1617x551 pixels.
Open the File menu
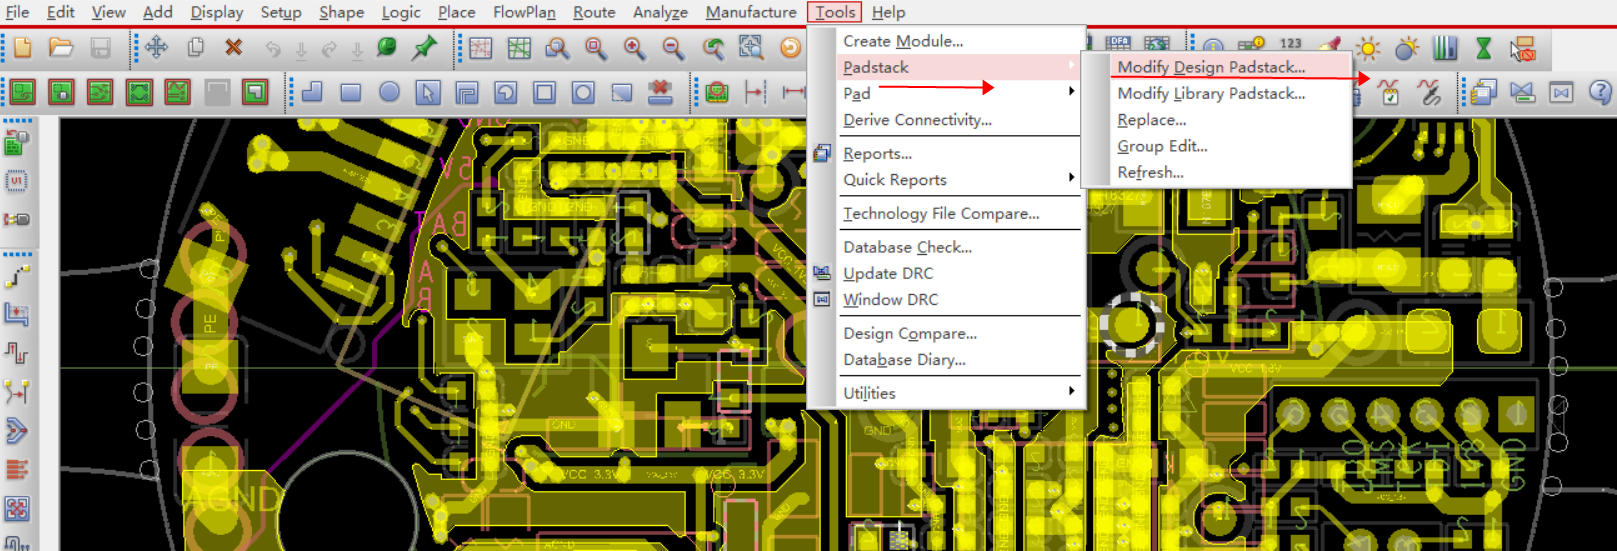pos(17,12)
